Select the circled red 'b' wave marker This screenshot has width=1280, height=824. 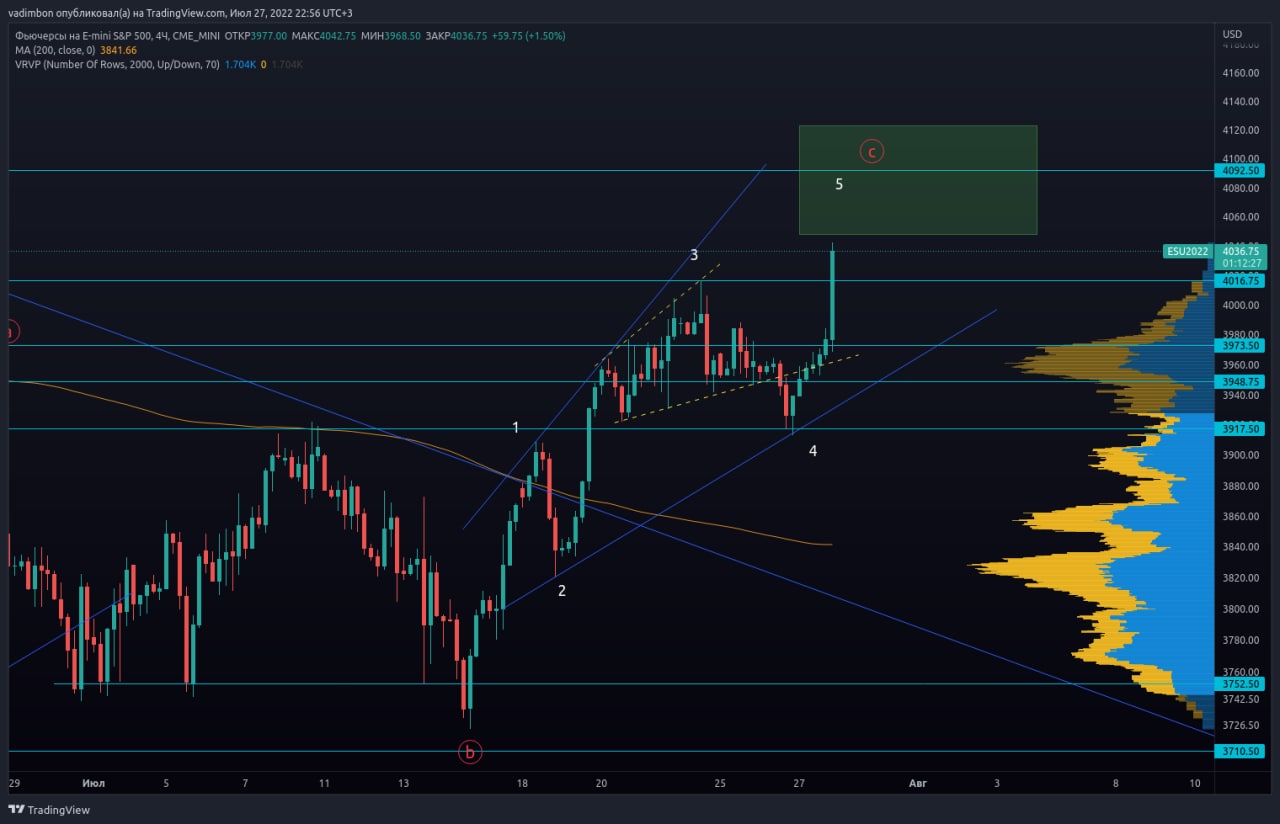point(470,752)
